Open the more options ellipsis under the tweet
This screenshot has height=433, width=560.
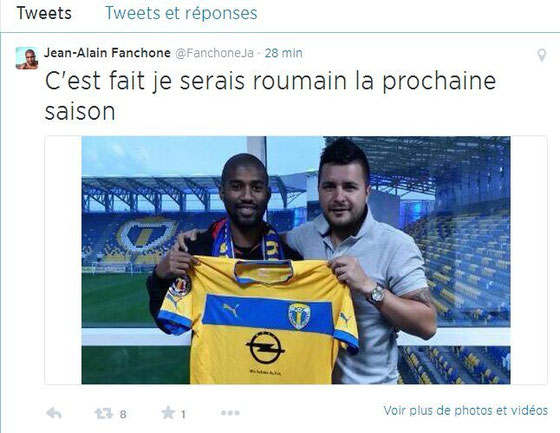pyautogui.click(x=230, y=413)
